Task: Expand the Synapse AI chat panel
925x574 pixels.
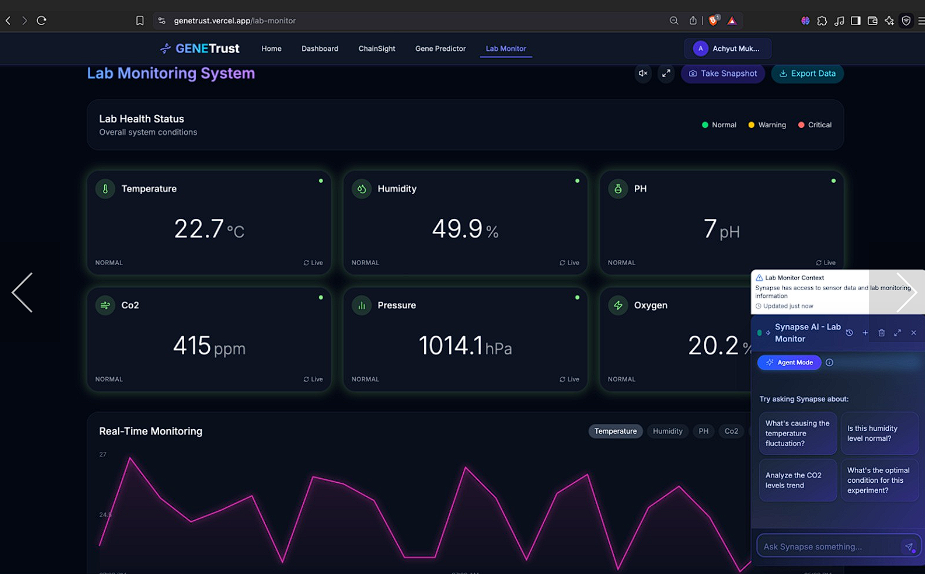Action: coord(897,332)
